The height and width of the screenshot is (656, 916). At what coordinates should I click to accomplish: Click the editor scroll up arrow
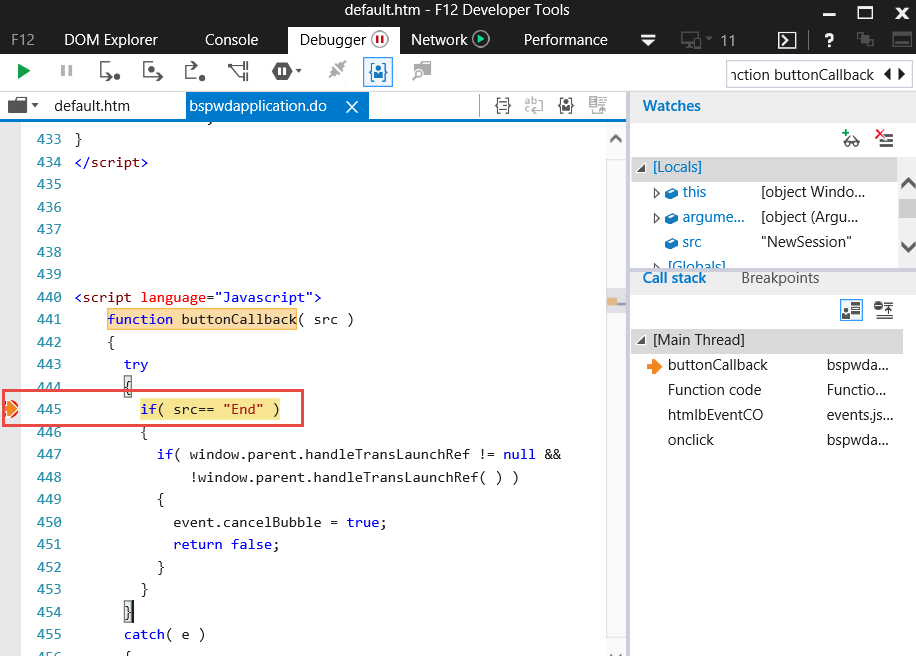click(x=615, y=139)
